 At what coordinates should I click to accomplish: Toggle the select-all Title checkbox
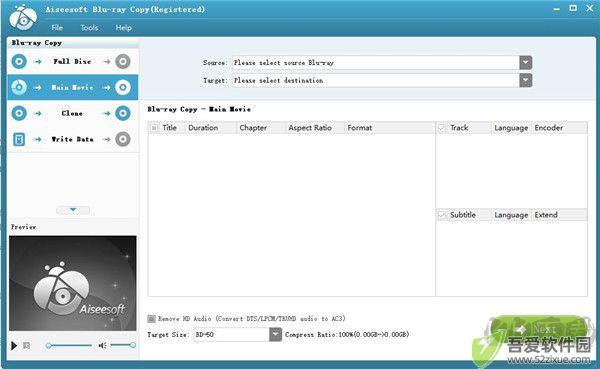(x=154, y=128)
